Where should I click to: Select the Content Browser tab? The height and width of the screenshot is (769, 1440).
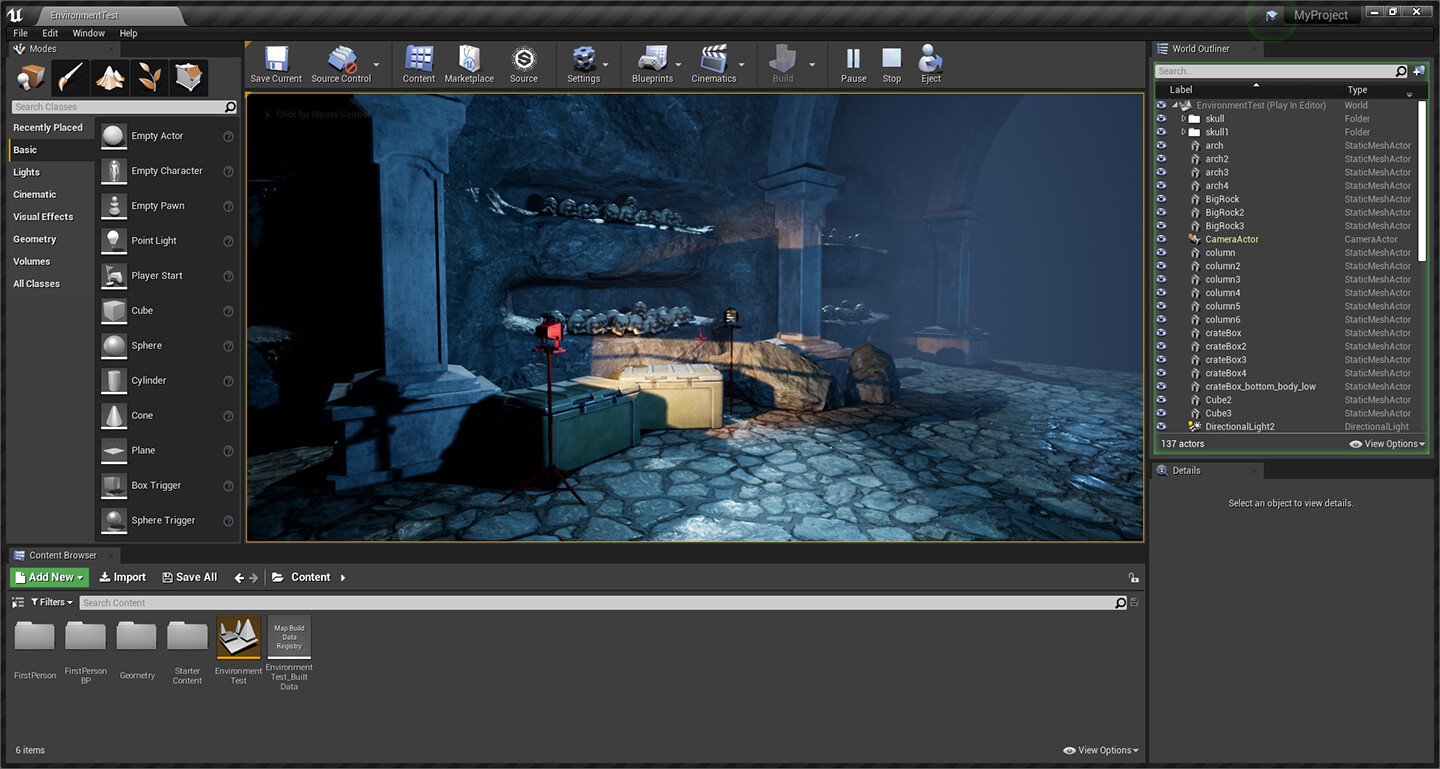point(63,555)
